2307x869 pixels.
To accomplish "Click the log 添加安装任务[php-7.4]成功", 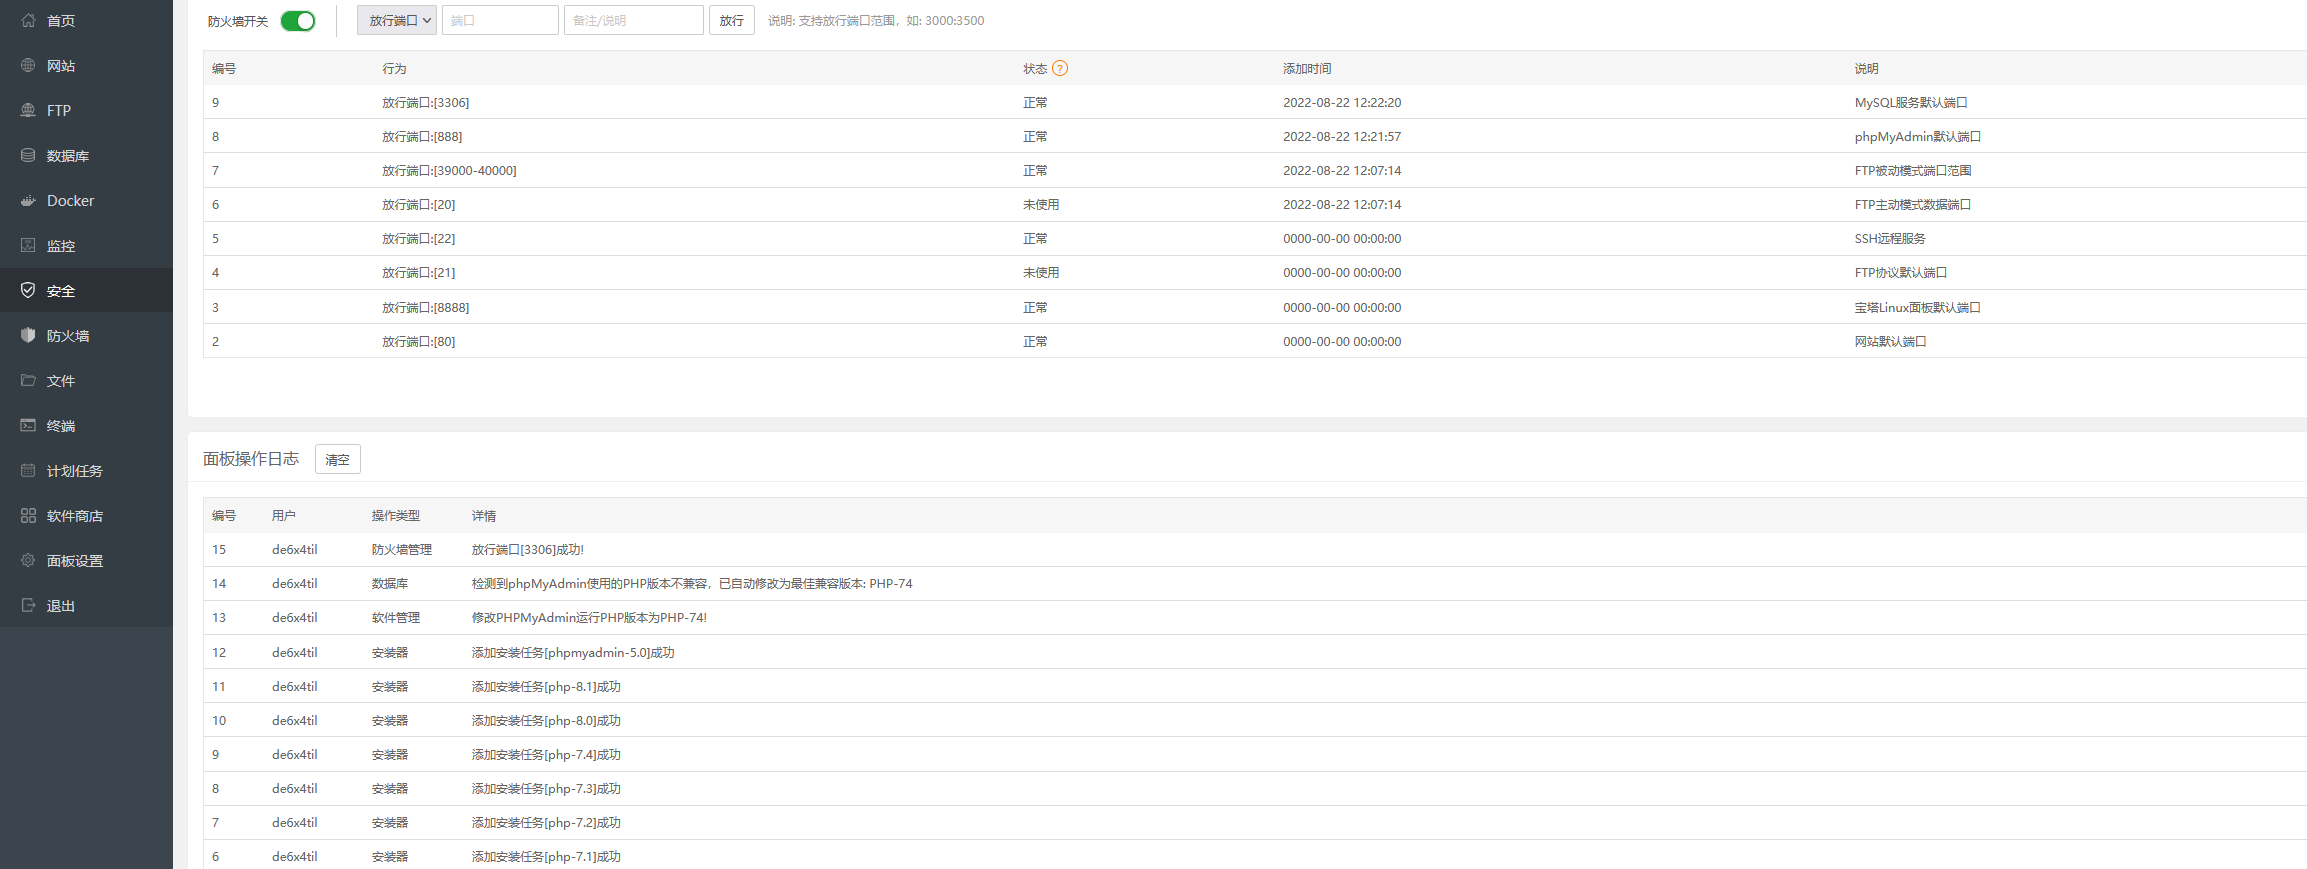I will [546, 754].
